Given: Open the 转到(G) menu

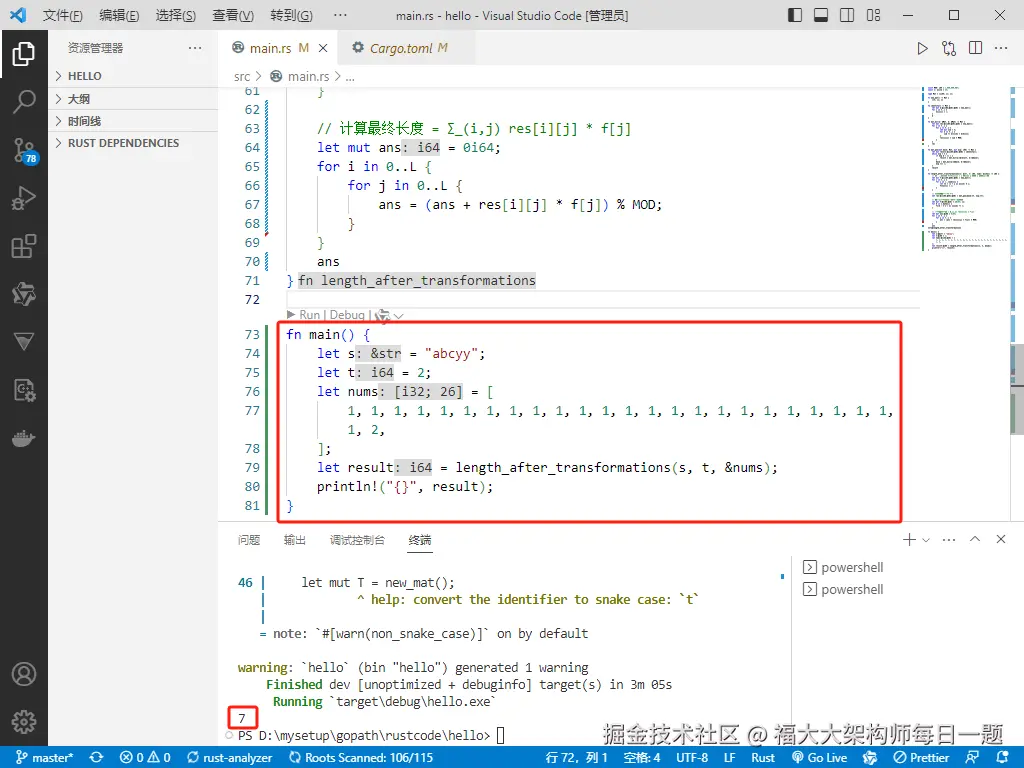Looking at the screenshot, I should tap(291, 15).
